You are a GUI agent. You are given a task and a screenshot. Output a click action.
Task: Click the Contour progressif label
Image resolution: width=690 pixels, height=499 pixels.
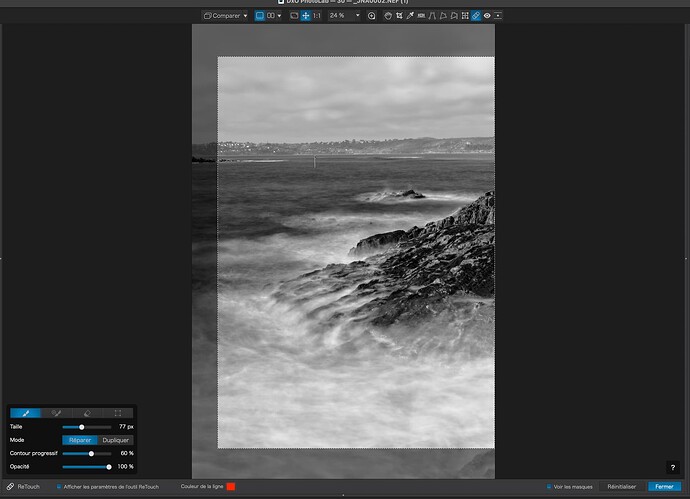pyautogui.click(x=33, y=453)
